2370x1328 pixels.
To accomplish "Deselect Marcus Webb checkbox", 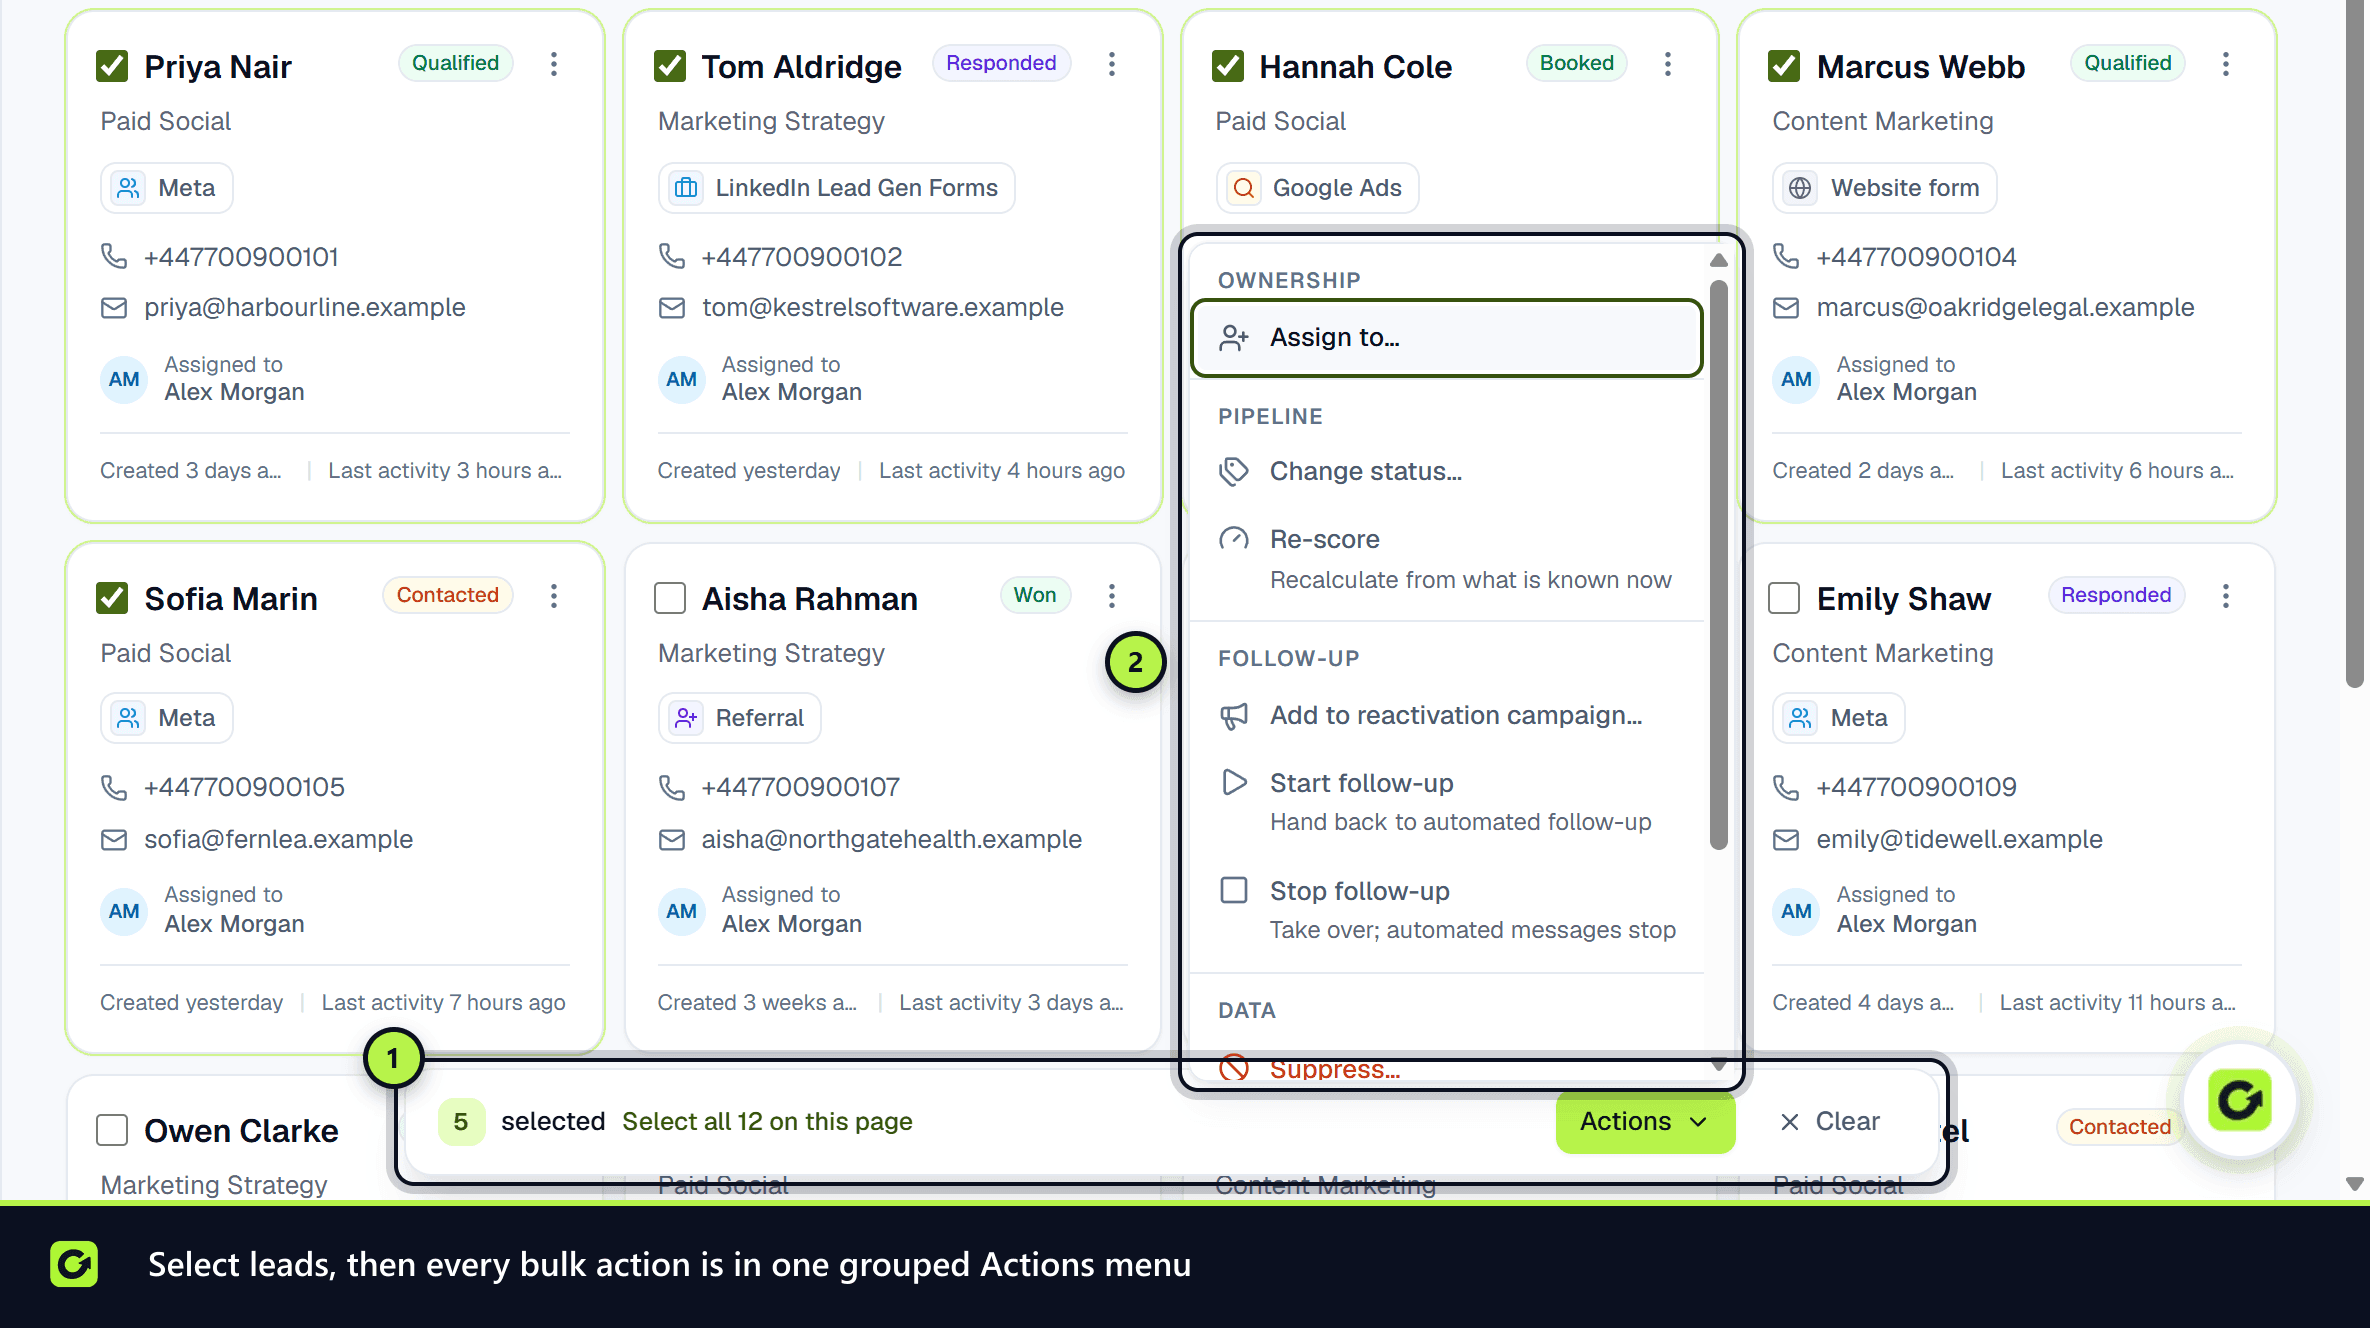I will 1784,67.
